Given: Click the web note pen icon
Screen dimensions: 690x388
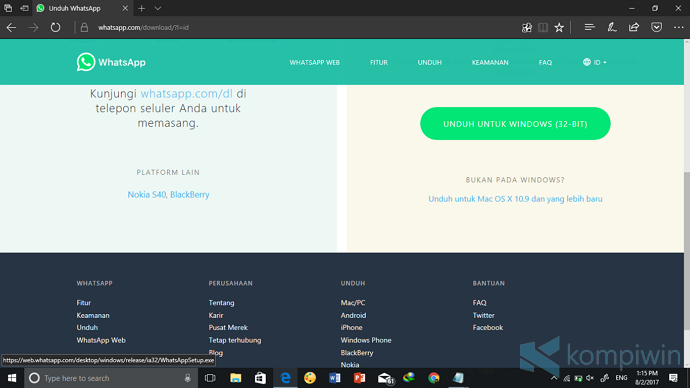Looking at the screenshot, I should click(x=612, y=27).
